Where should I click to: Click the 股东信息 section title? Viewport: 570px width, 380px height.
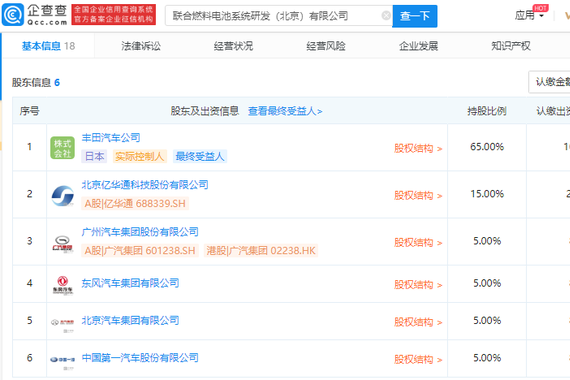pos(31,83)
